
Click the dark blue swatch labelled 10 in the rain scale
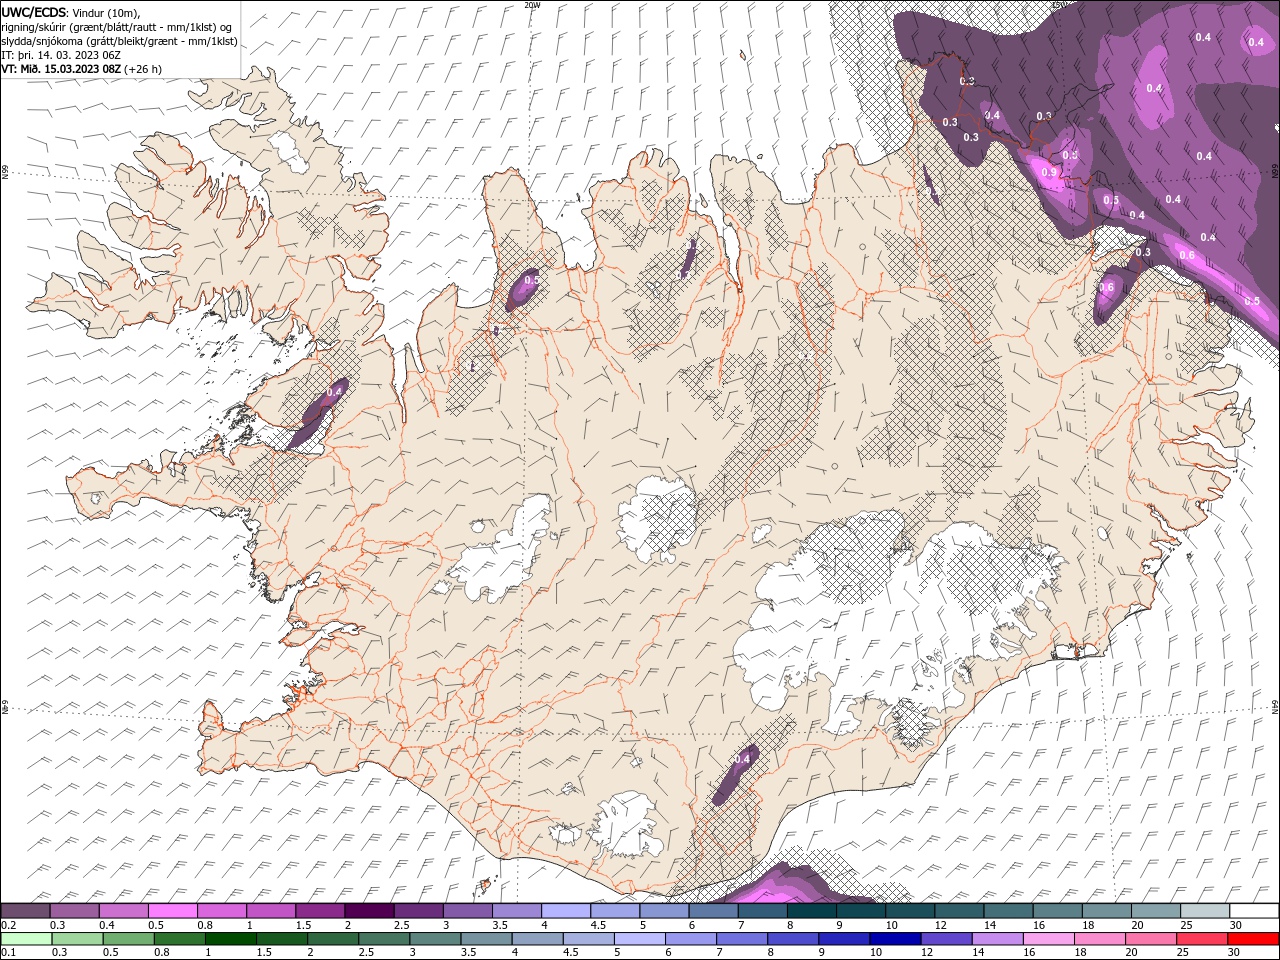click(x=895, y=939)
